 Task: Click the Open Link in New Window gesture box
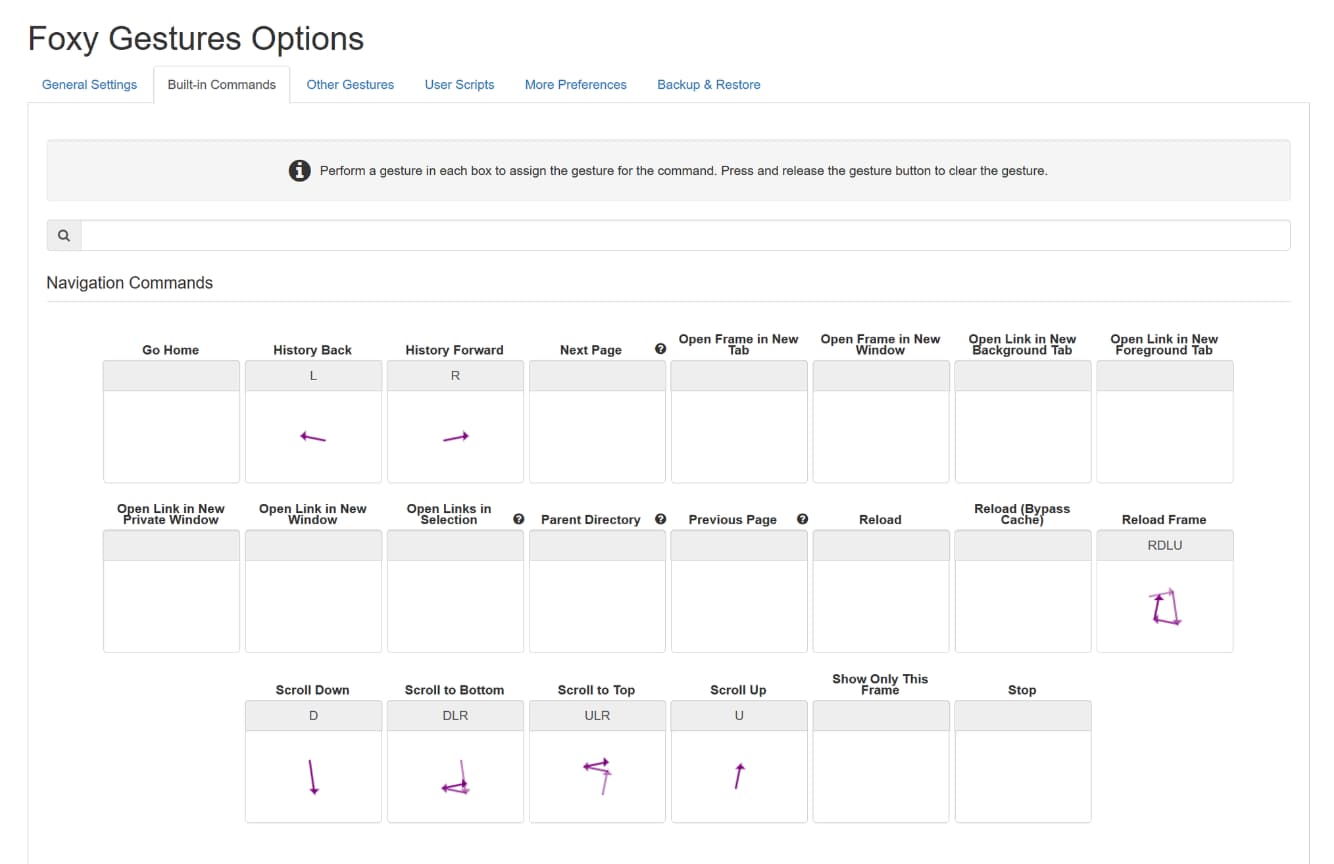(x=313, y=595)
